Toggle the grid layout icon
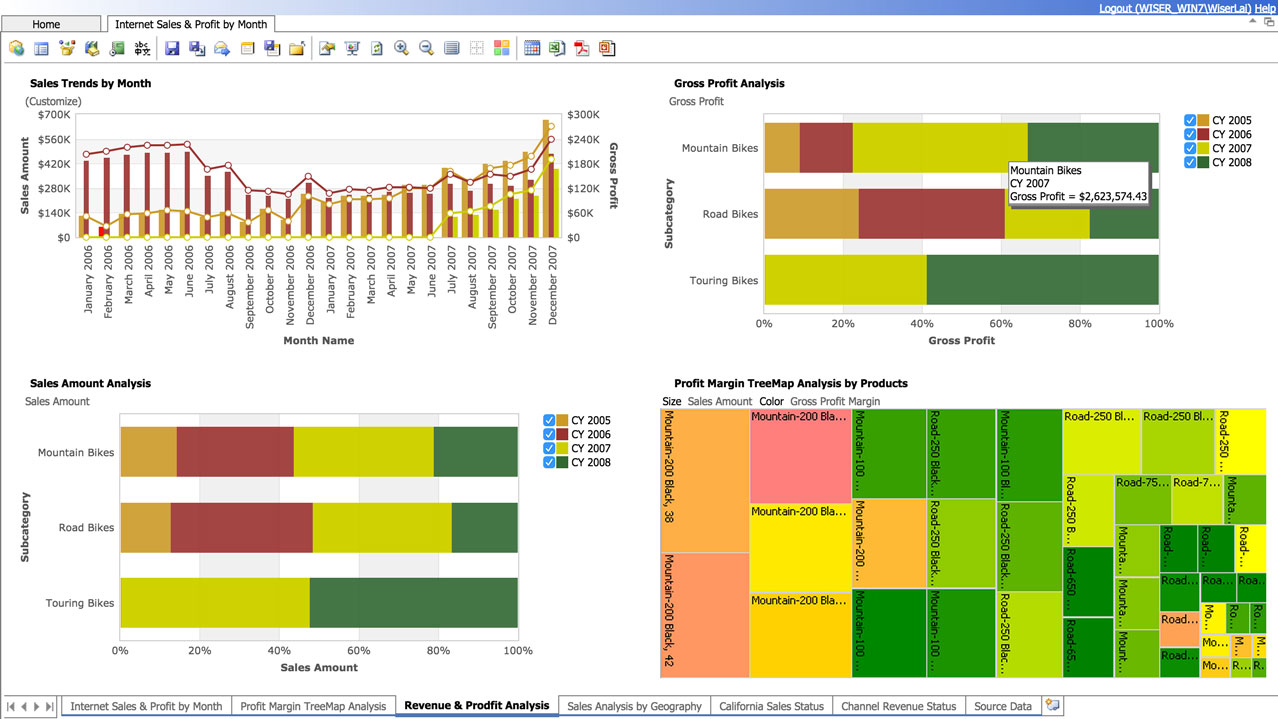The width and height of the screenshot is (1278, 719). (477, 47)
